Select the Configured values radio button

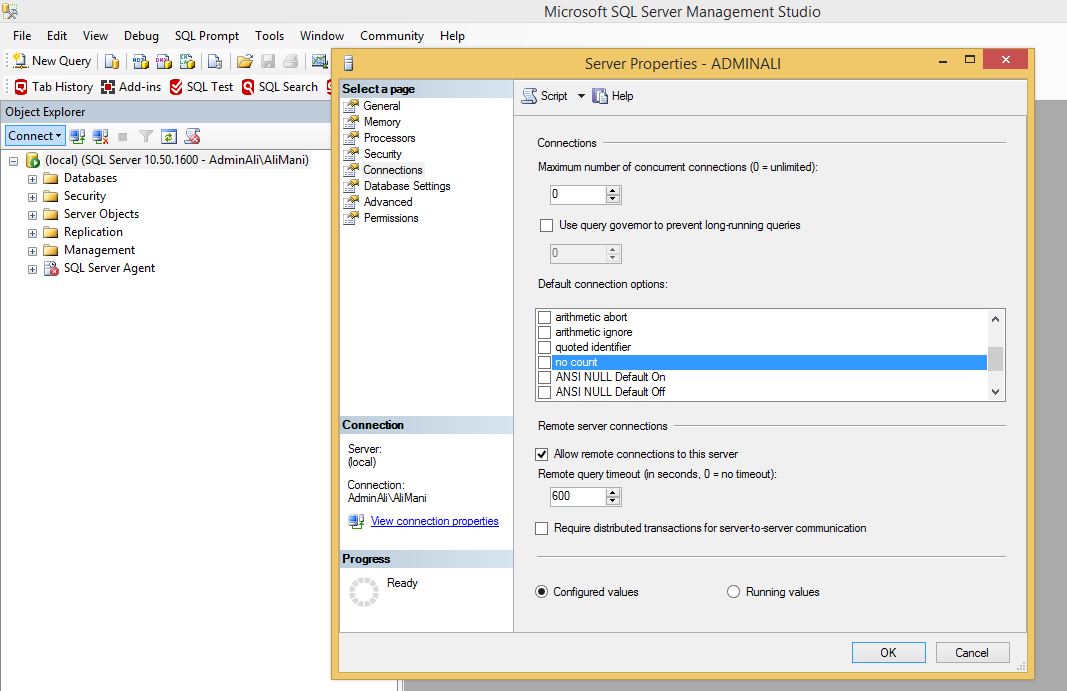pyautogui.click(x=542, y=592)
